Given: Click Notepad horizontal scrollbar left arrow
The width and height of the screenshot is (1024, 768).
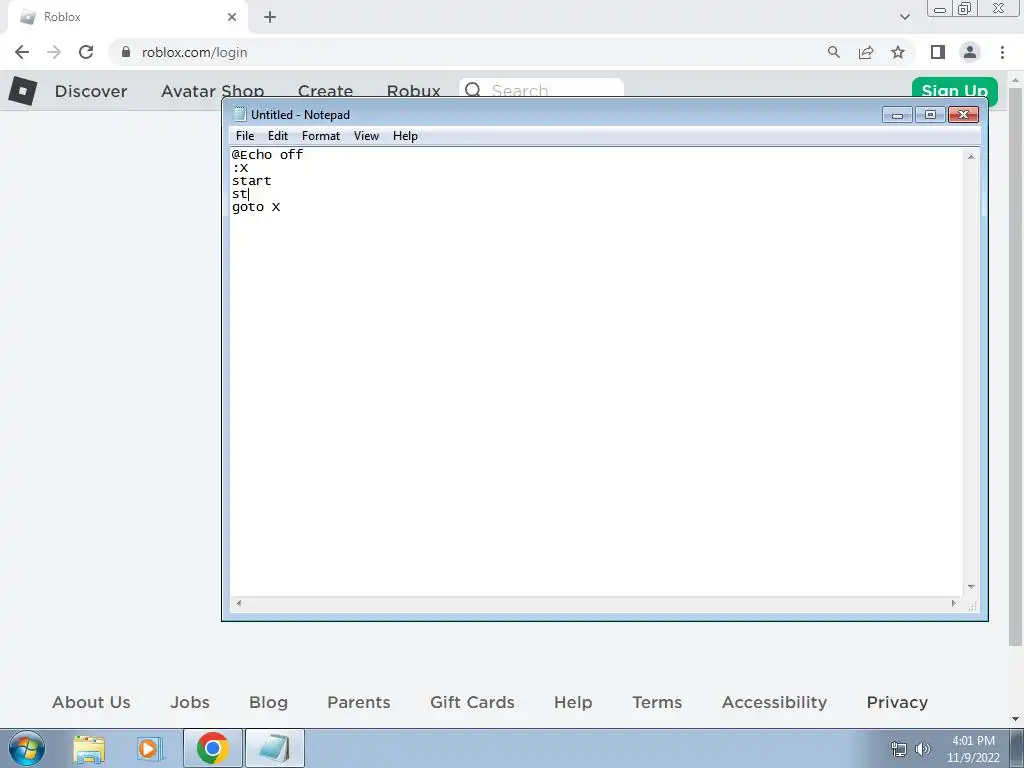Looking at the screenshot, I should 239,603.
